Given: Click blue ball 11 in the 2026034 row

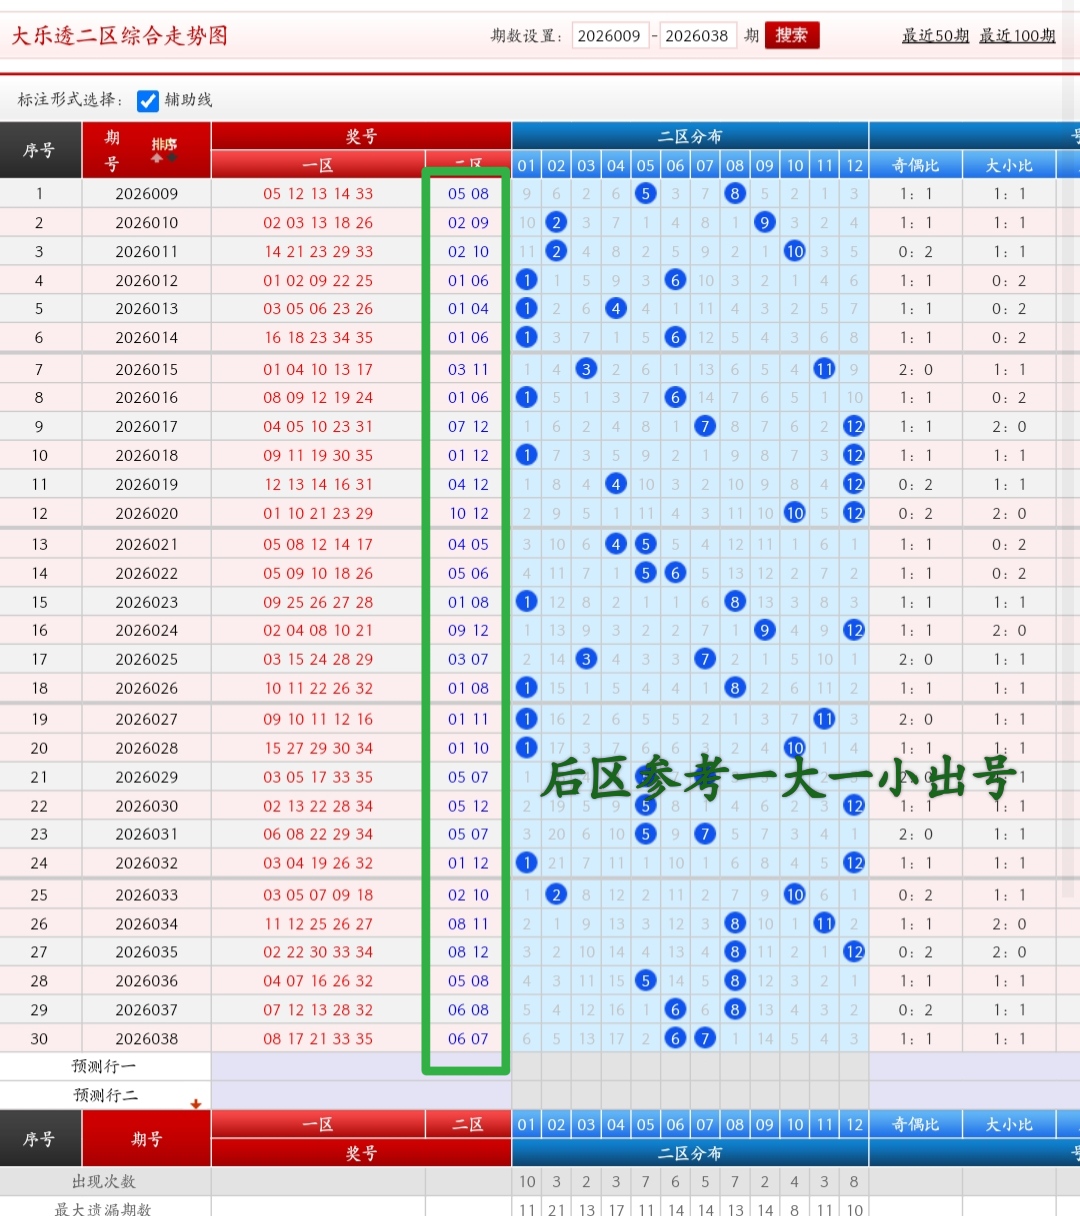Looking at the screenshot, I should coord(824,924).
